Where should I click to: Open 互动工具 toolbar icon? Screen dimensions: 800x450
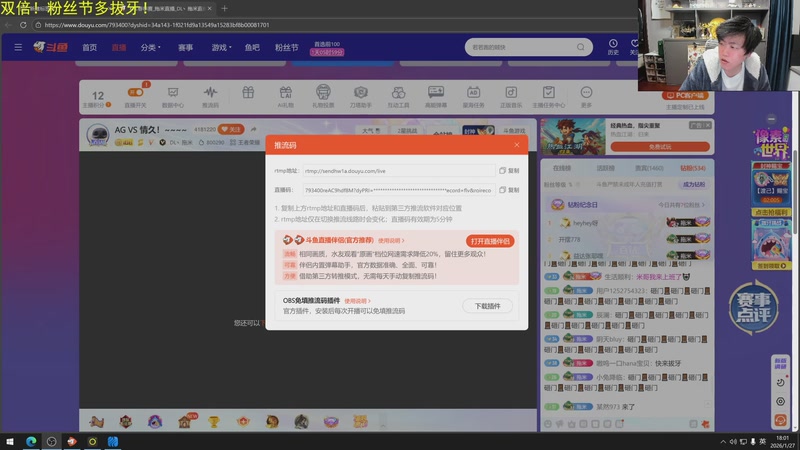pyautogui.click(x=398, y=96)
